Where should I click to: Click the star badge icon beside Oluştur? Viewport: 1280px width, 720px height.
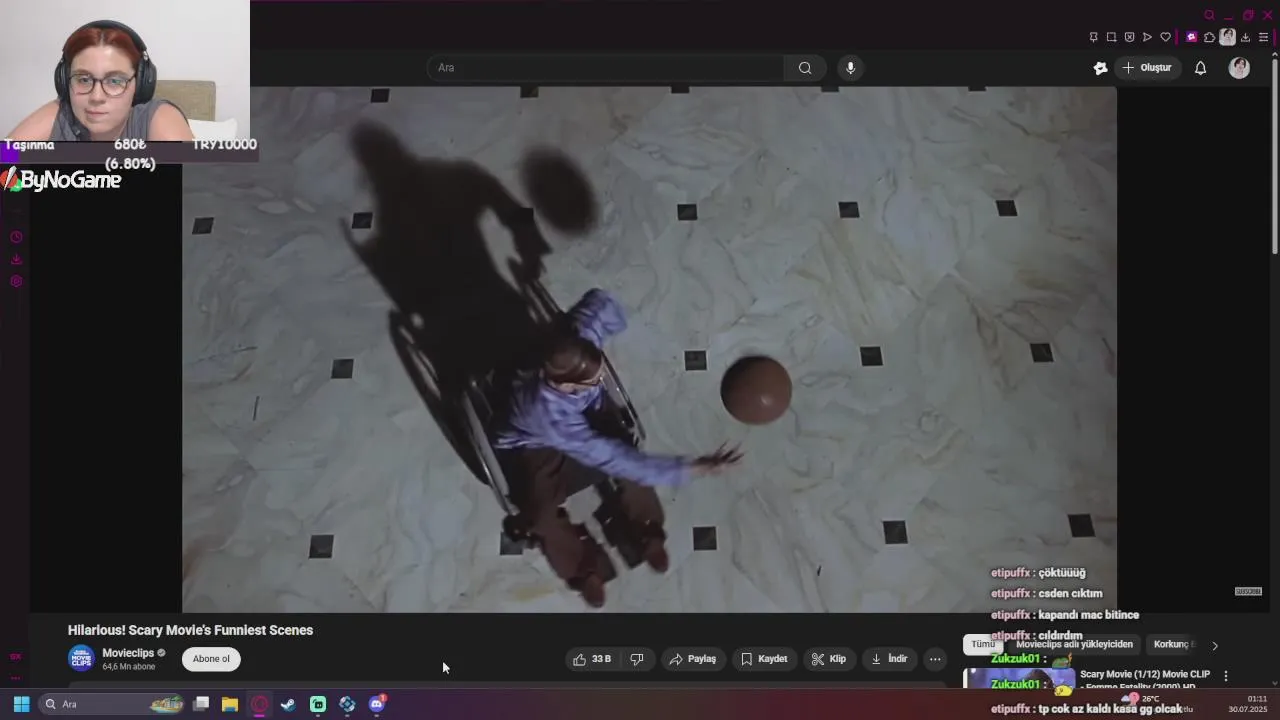1100,68
